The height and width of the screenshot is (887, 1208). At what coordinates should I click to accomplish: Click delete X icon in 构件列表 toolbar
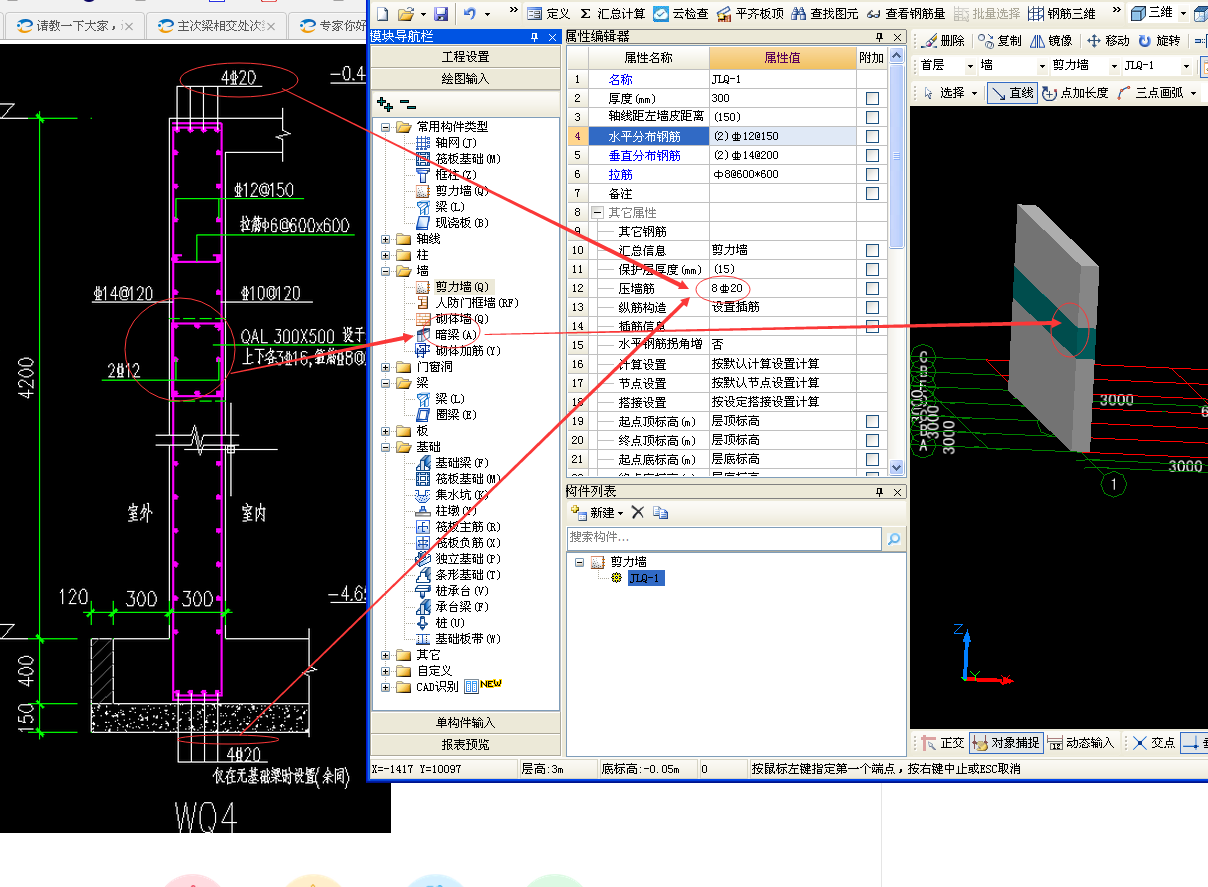coord(637,512)
